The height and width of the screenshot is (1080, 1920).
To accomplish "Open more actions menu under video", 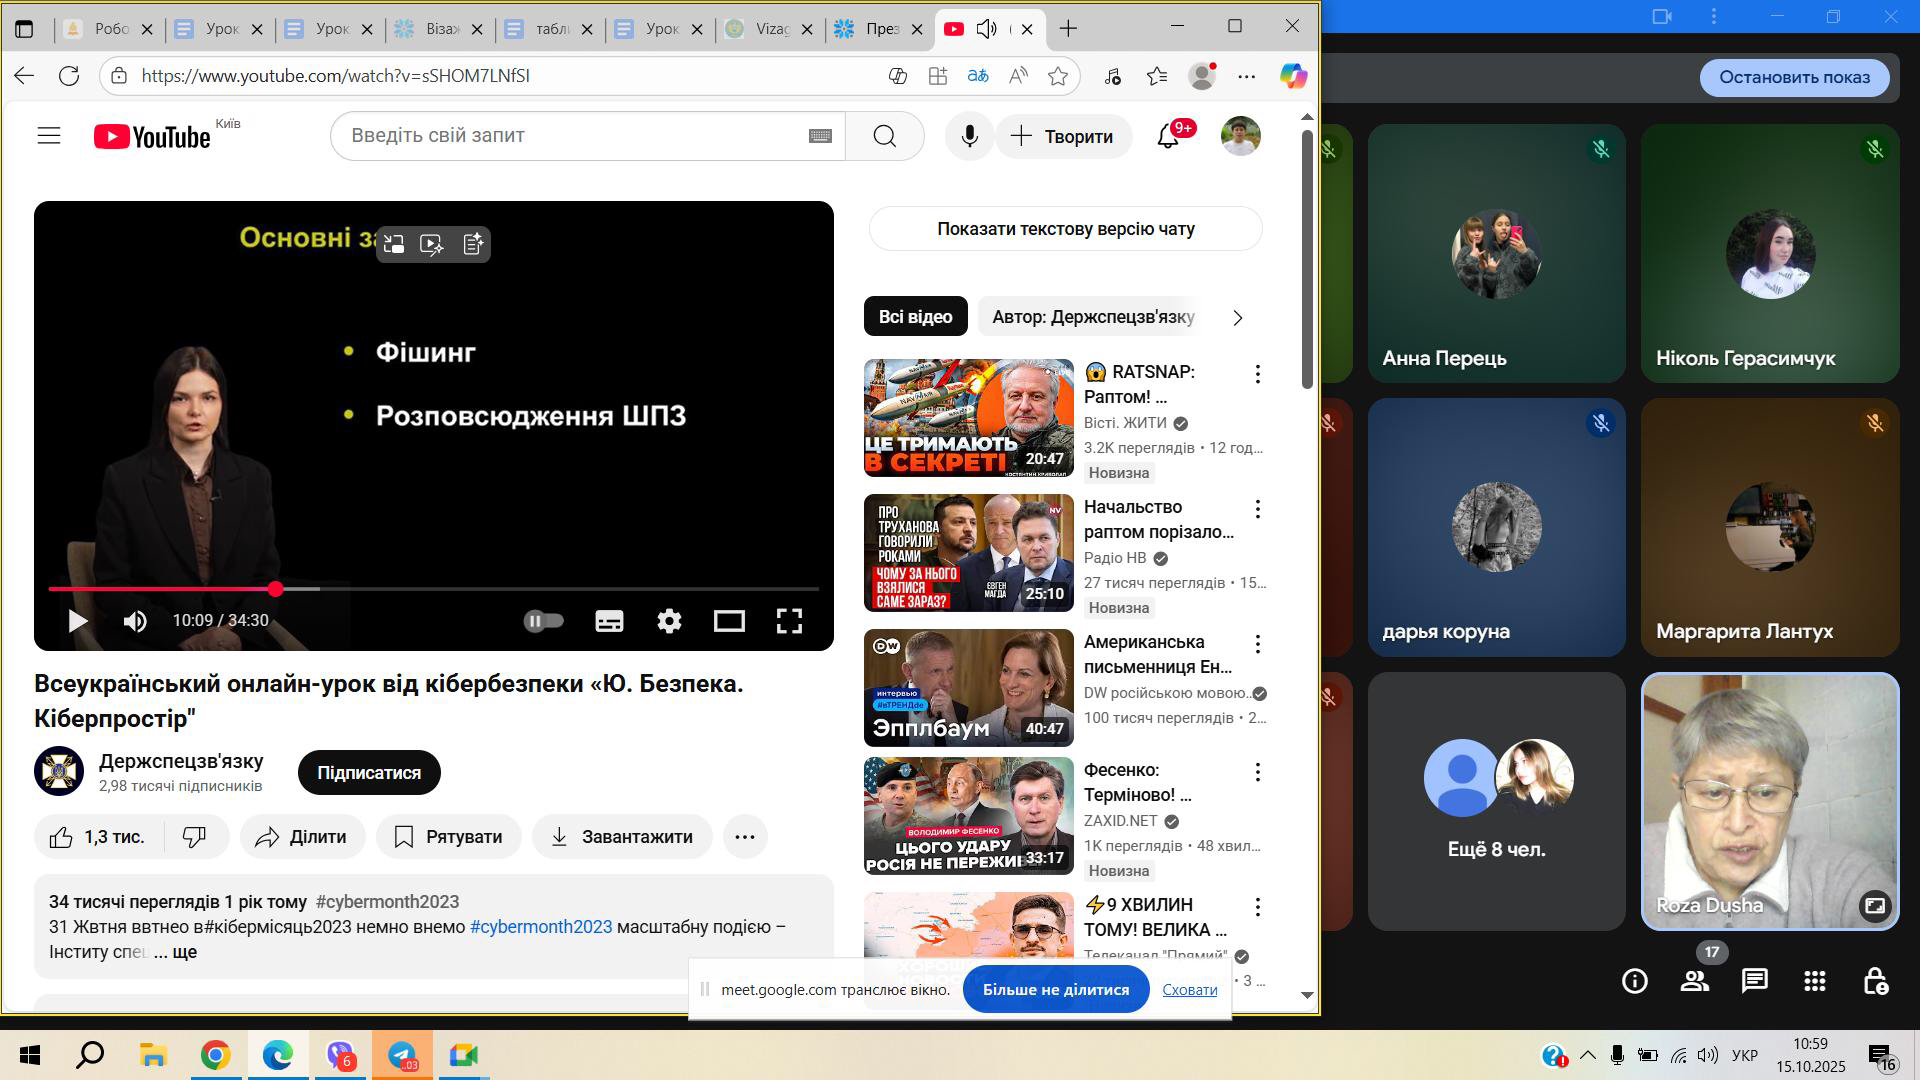I will click(745, 837).
